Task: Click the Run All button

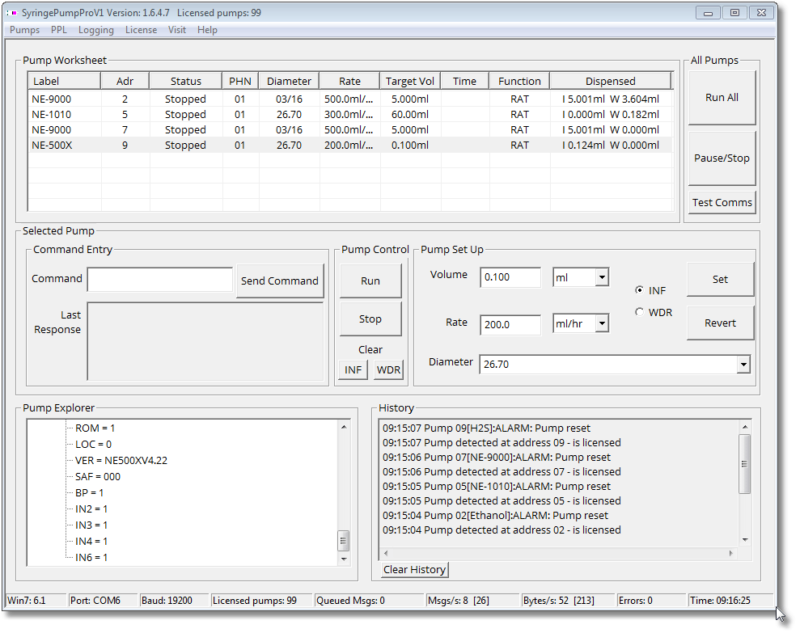Action: pos(720,97)
